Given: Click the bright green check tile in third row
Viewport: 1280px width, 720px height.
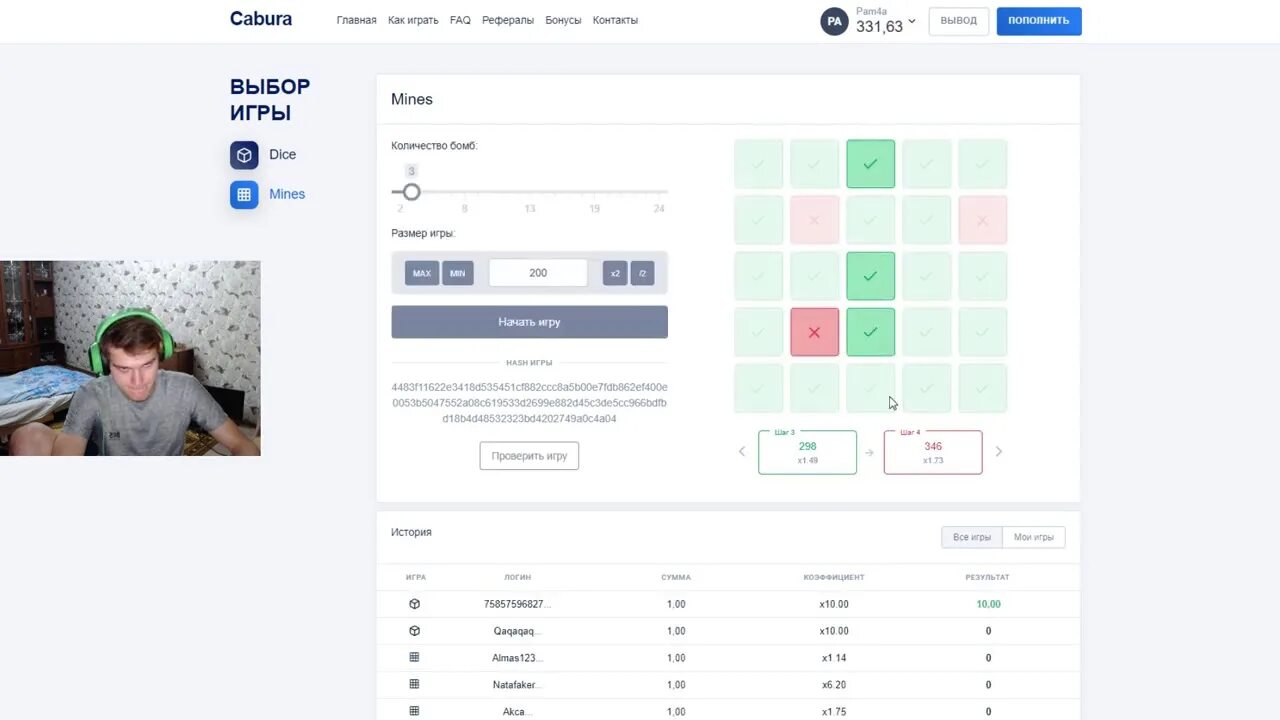Looking at the screenshot, I should (x=870, y=276).
